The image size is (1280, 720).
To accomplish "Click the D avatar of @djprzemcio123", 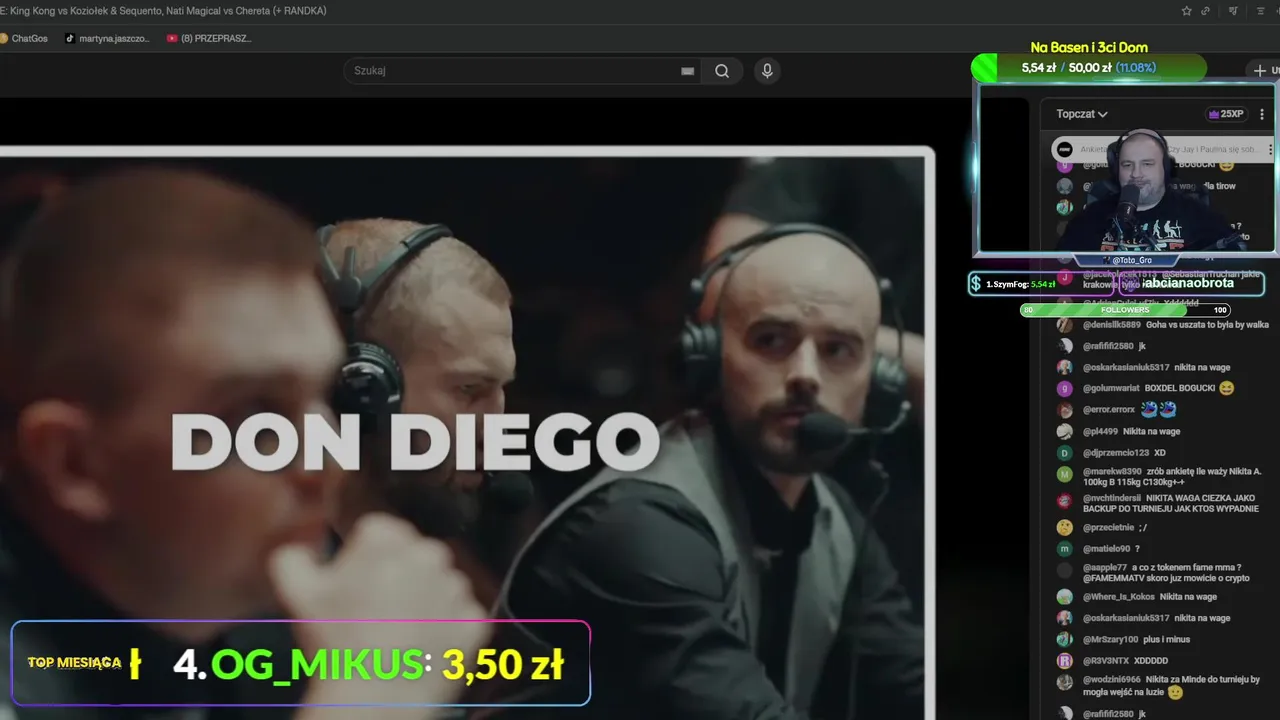I will point(1065,453).
